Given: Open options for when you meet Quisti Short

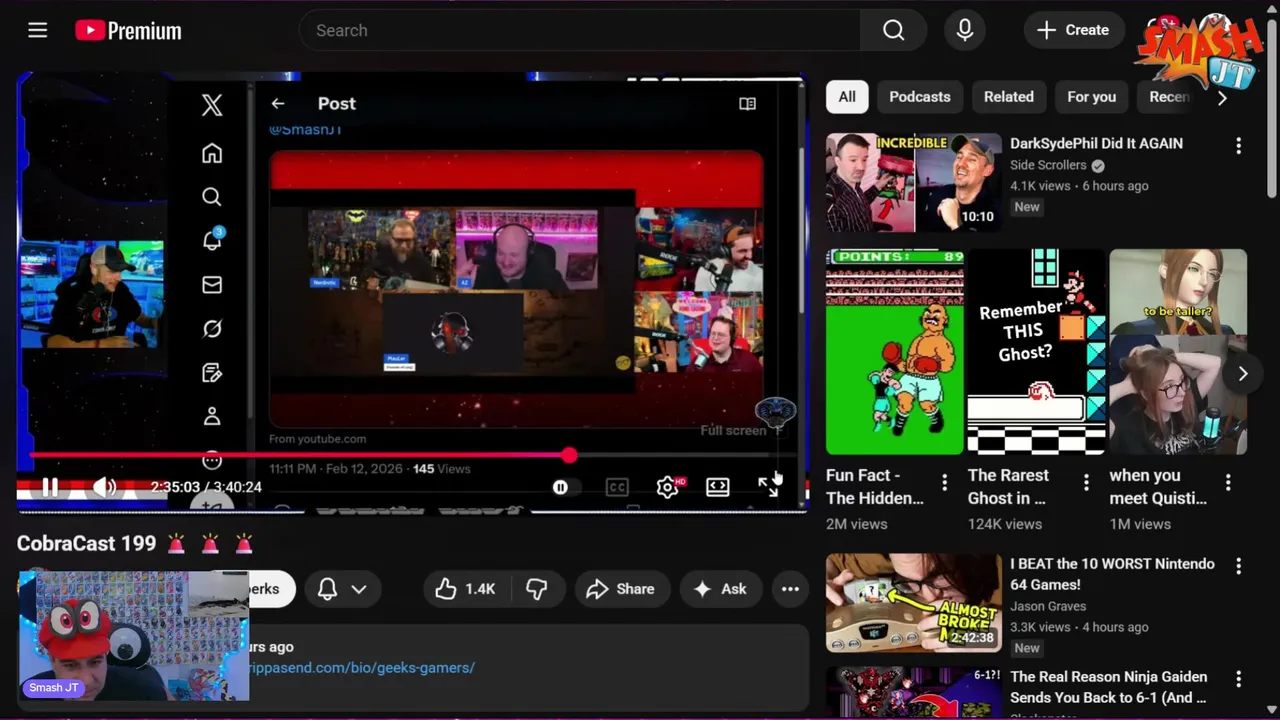Looking at the screenshot, I should (1228, 484).
